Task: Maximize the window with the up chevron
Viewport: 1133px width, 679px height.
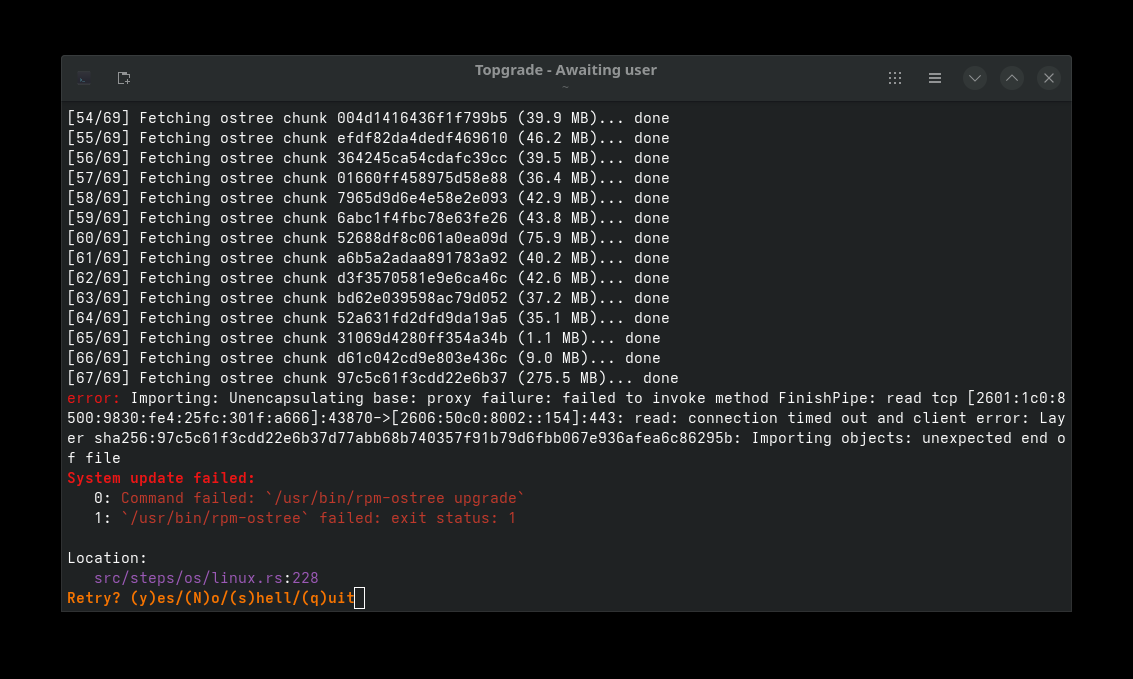Action: tap(1012, 78)
